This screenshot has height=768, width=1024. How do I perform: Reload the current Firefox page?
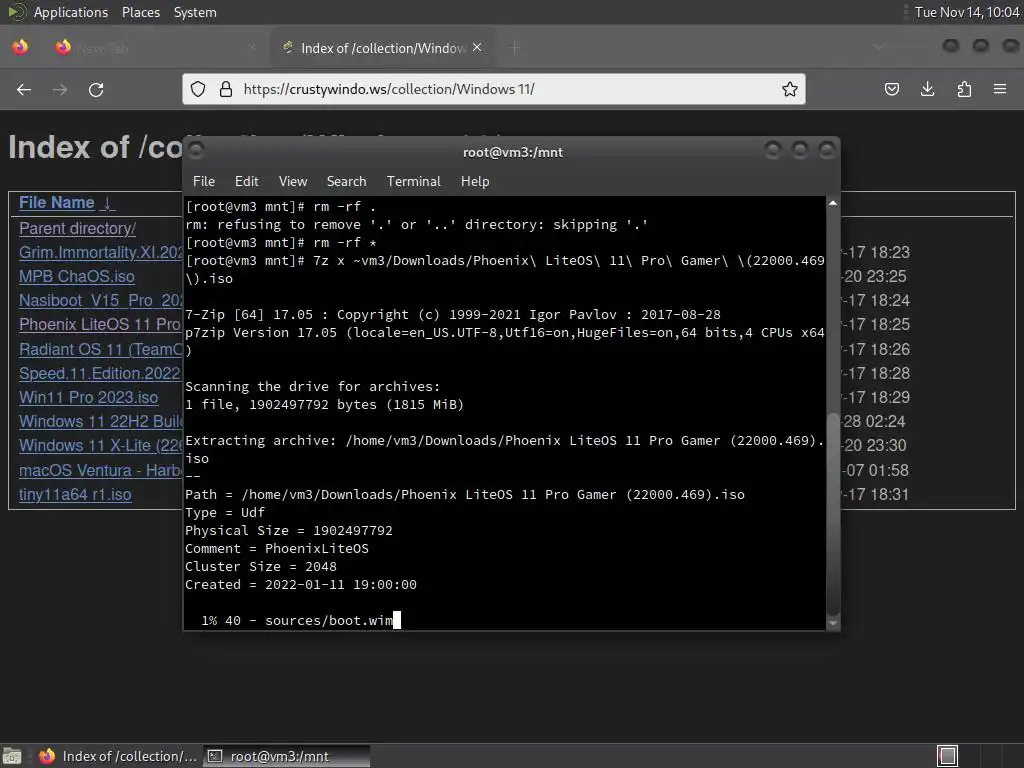coord(96,89)
